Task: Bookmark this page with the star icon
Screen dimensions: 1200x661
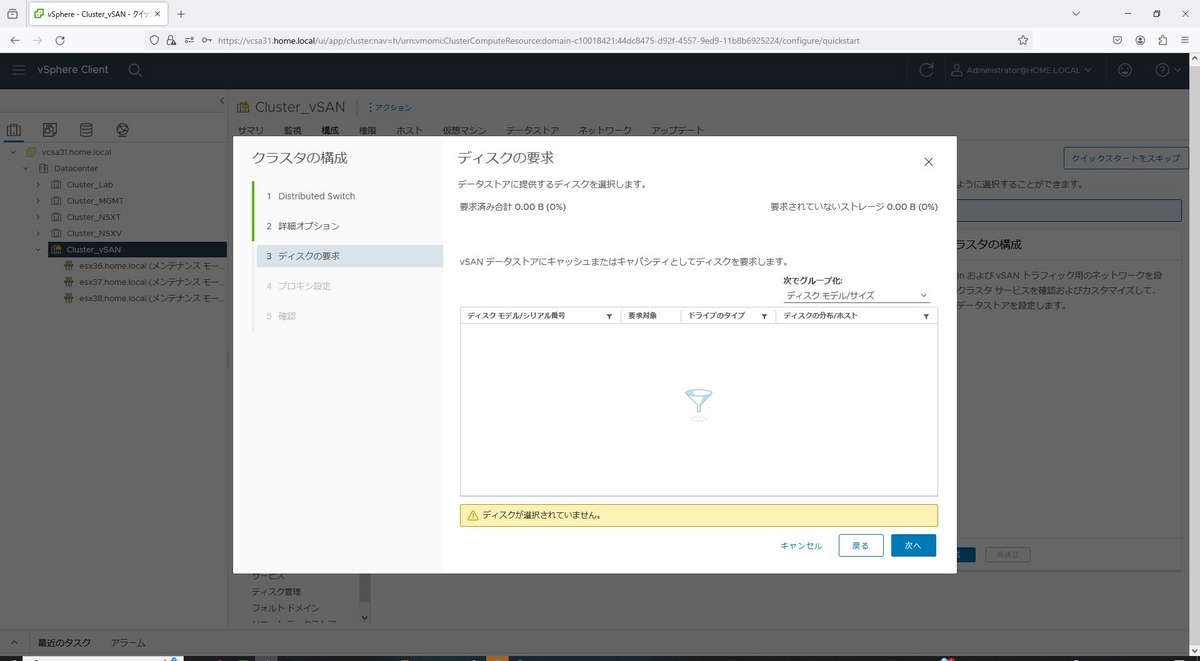Action: coord(1023,40)
